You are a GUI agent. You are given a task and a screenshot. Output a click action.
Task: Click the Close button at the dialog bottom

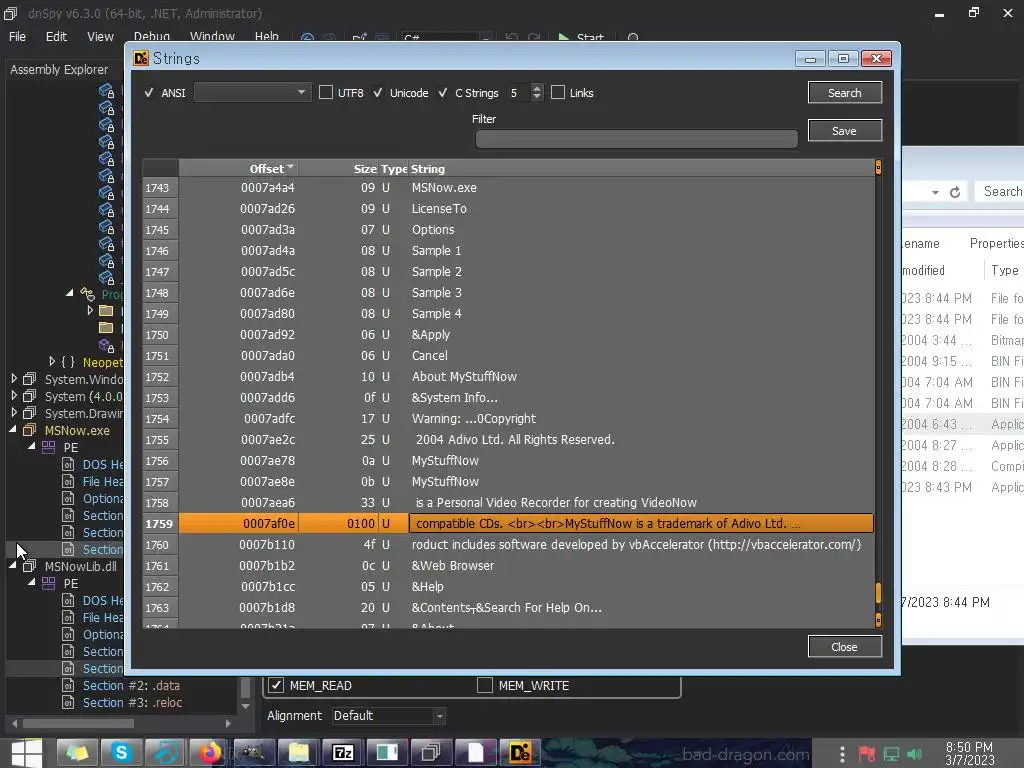tap(844, 647)
